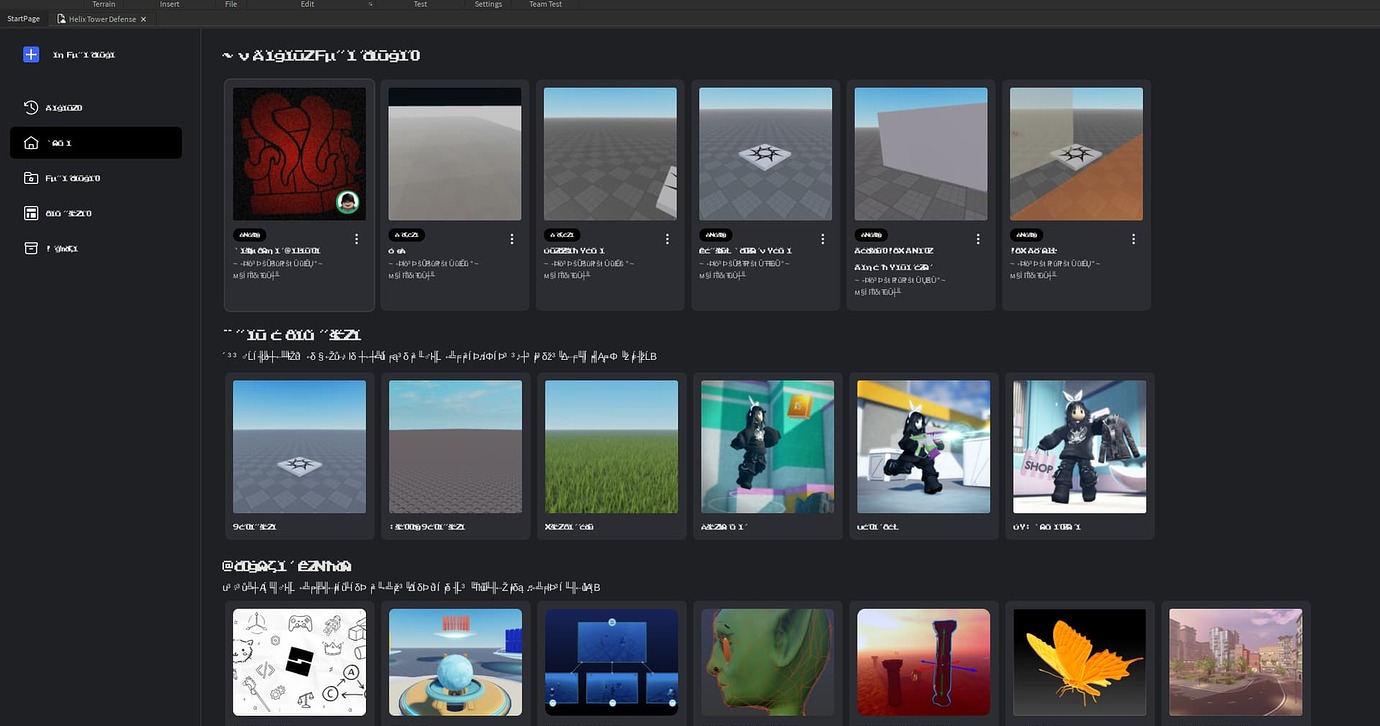Click the place file icon on the Helix Tower Defense tab

61,17
